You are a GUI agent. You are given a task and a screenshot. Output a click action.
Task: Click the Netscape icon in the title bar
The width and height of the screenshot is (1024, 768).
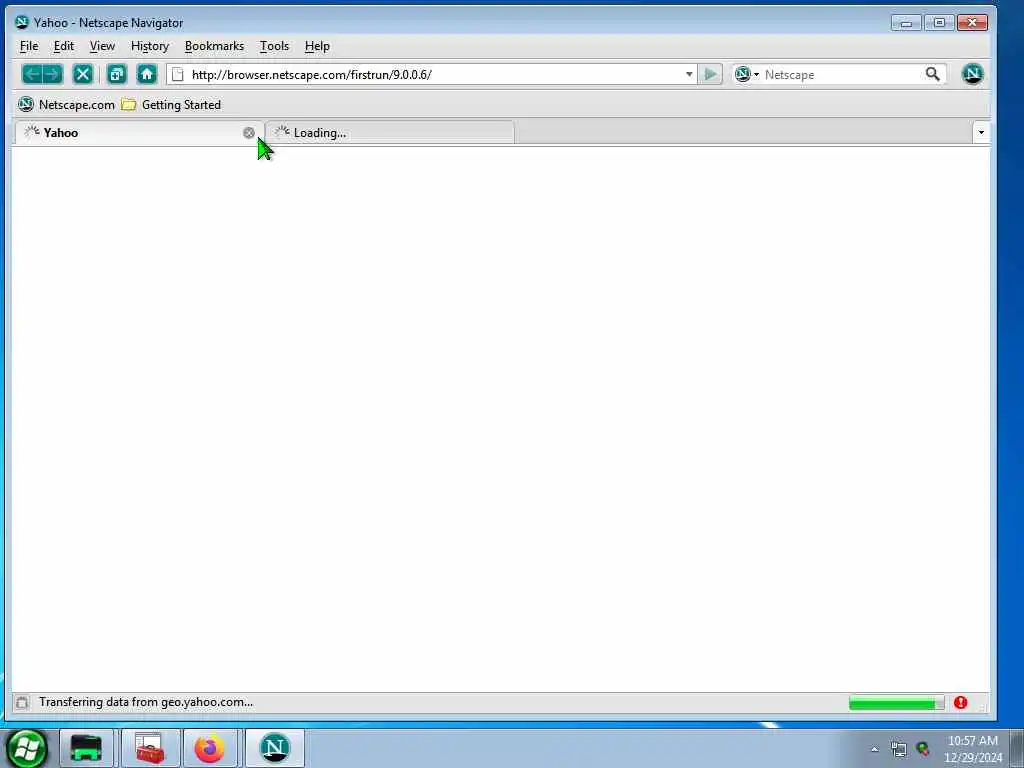tap(22, 22)
